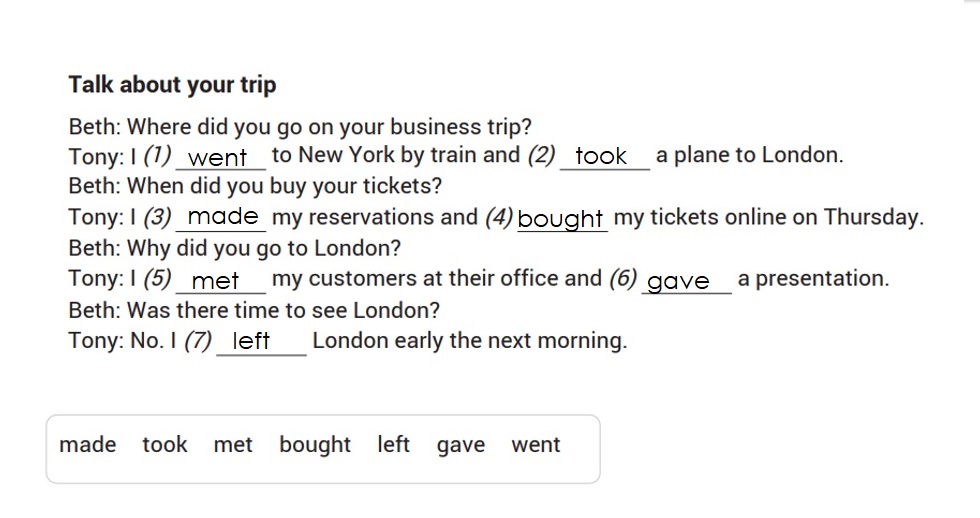Choose 'bought' from the word bank
The height and width of the screenshot is (518, 980).
pos(315,445)
